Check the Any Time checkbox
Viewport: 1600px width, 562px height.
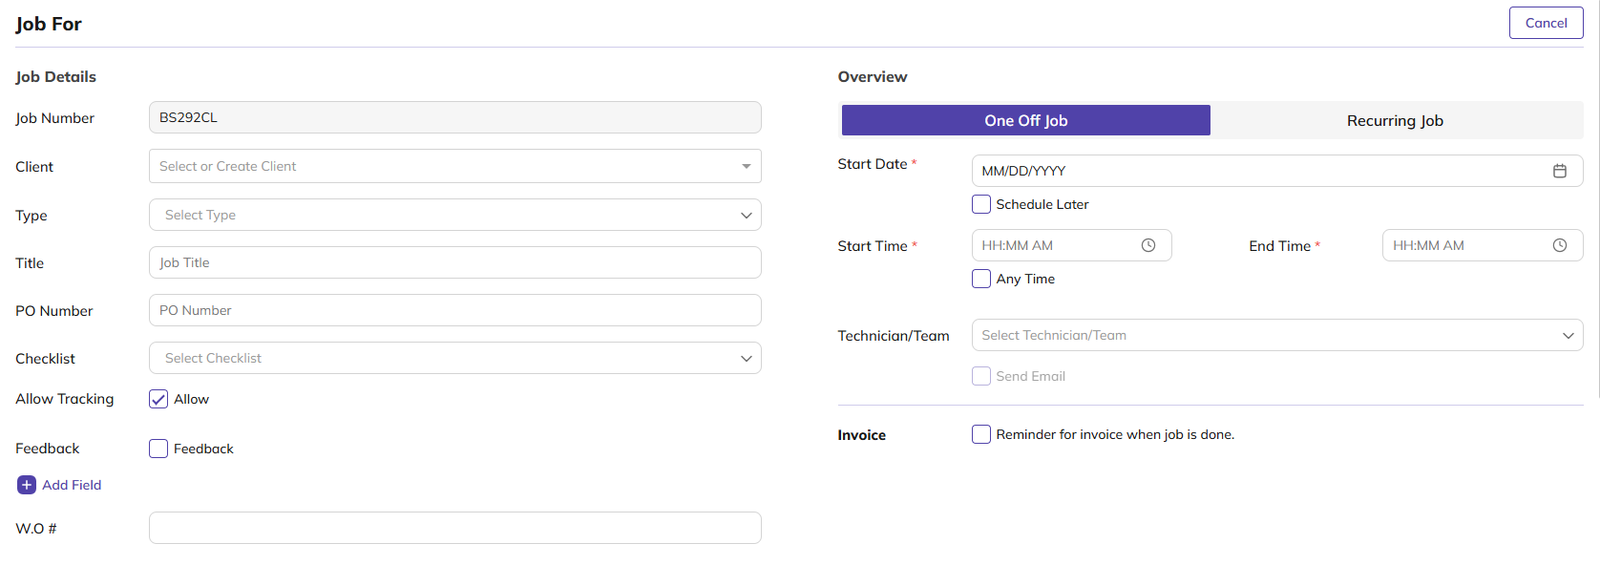pyautogui.click(x=981, y=279)
